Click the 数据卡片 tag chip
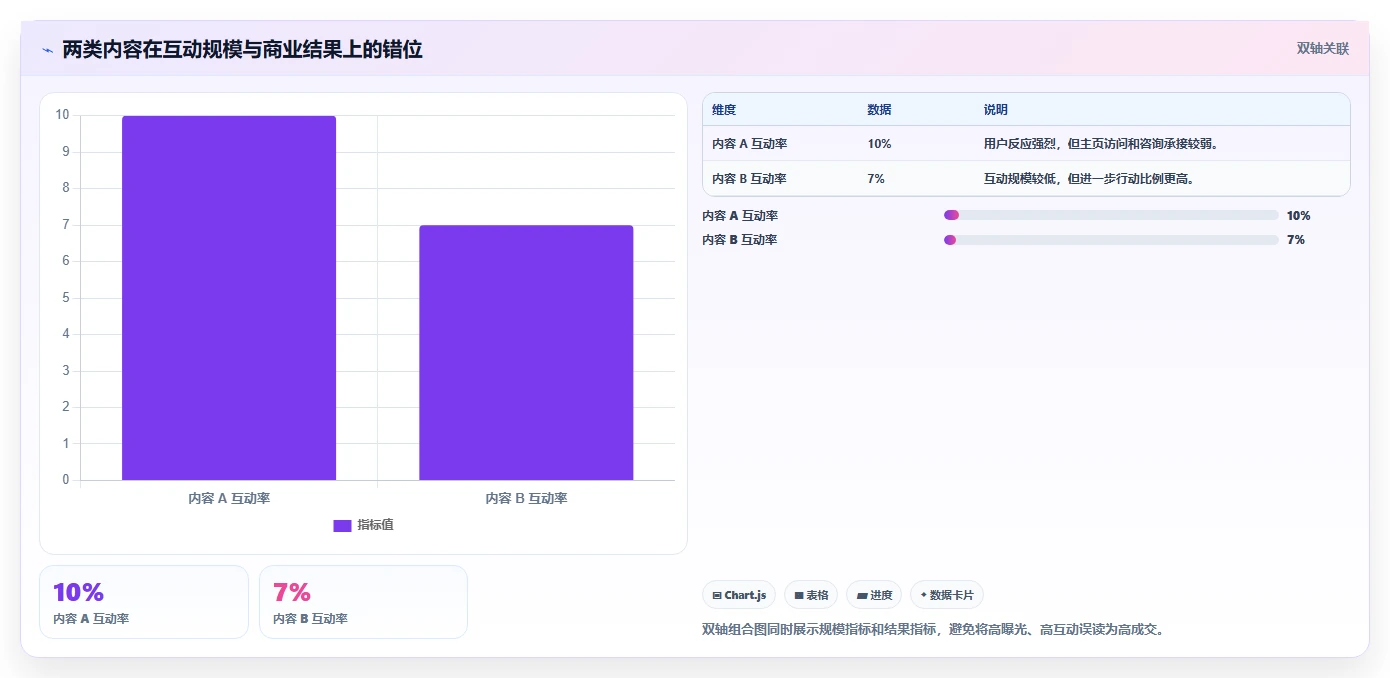This screenshot has height=678, width=1390. pos(947,595)
